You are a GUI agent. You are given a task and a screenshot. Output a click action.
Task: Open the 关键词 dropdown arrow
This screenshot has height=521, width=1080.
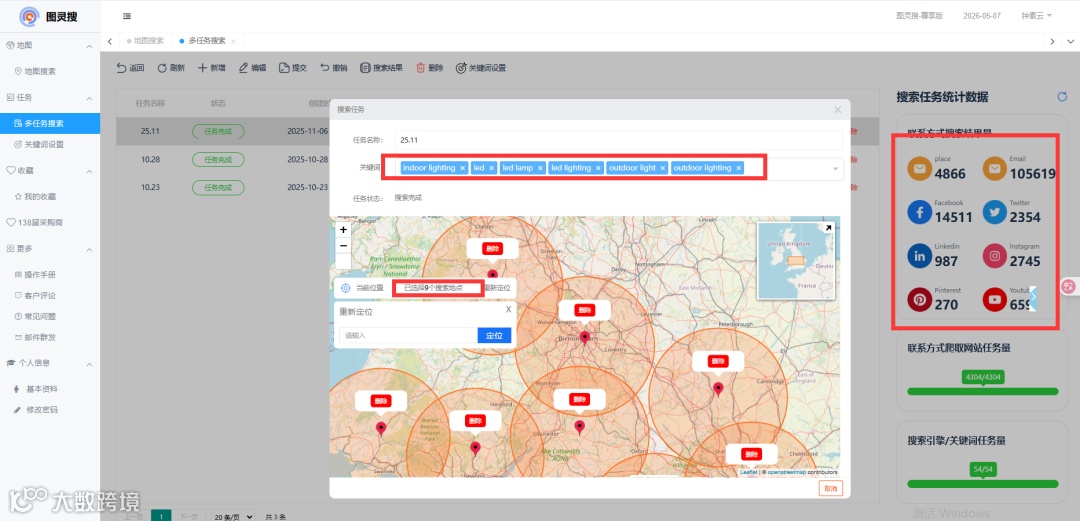pos(835,169)
